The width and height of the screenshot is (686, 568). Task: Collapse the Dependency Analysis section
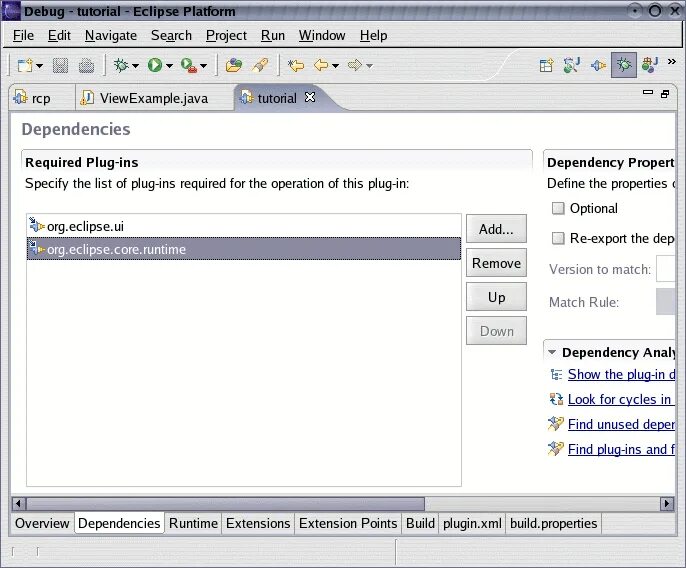(552, 352)
